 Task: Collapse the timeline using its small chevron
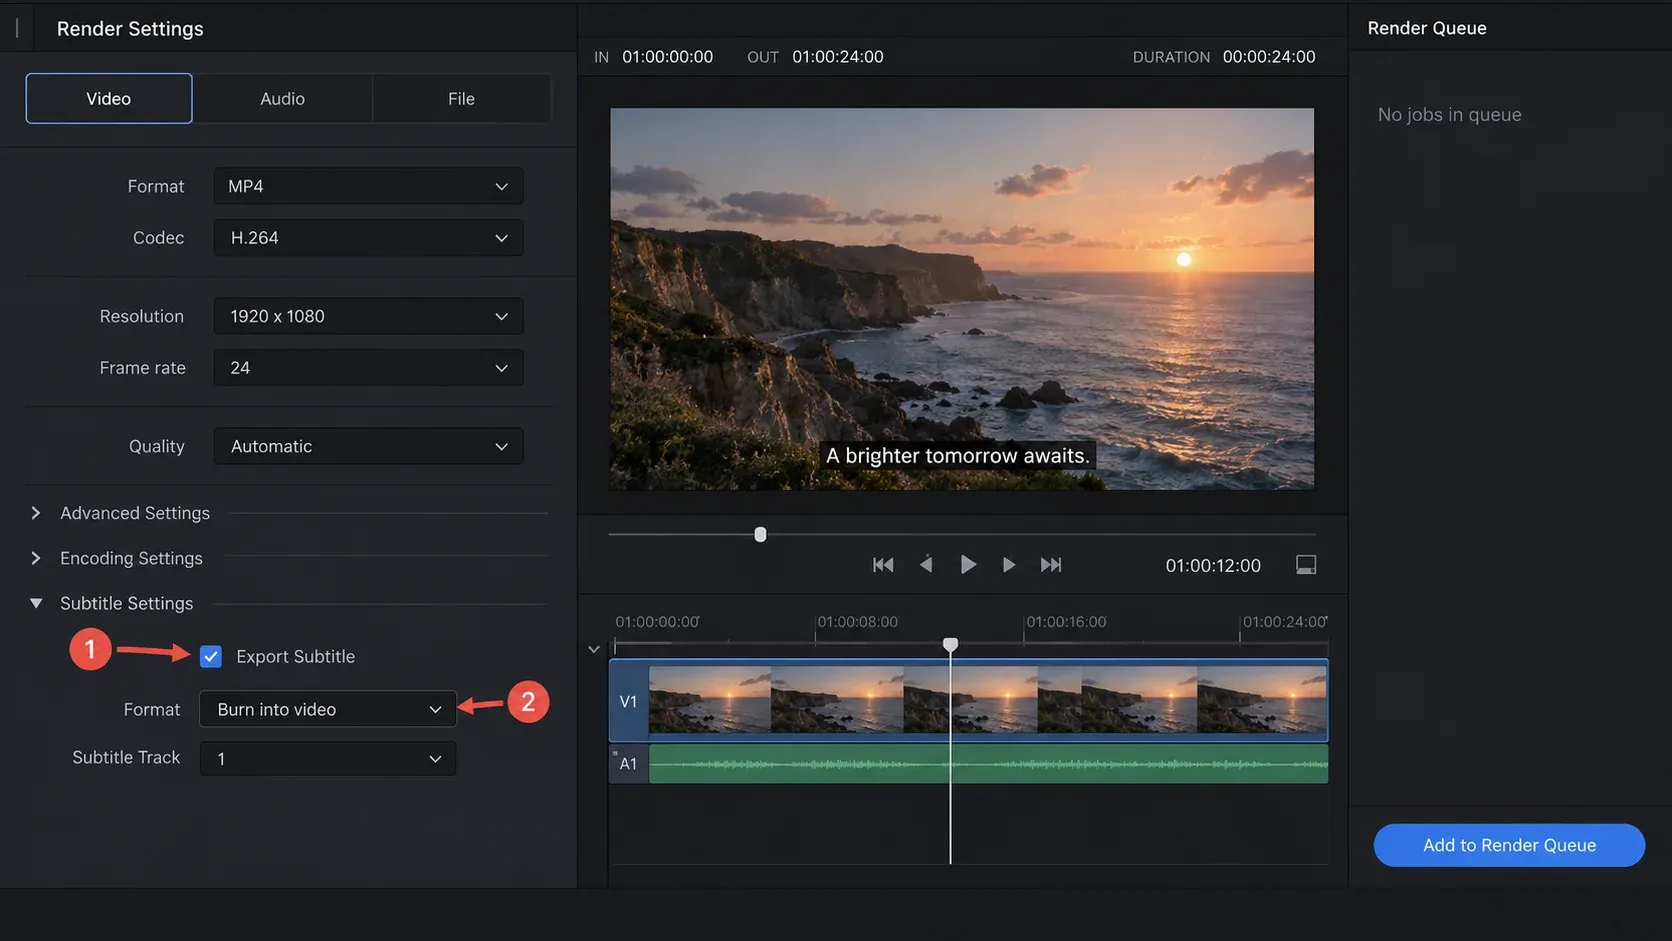594,649
